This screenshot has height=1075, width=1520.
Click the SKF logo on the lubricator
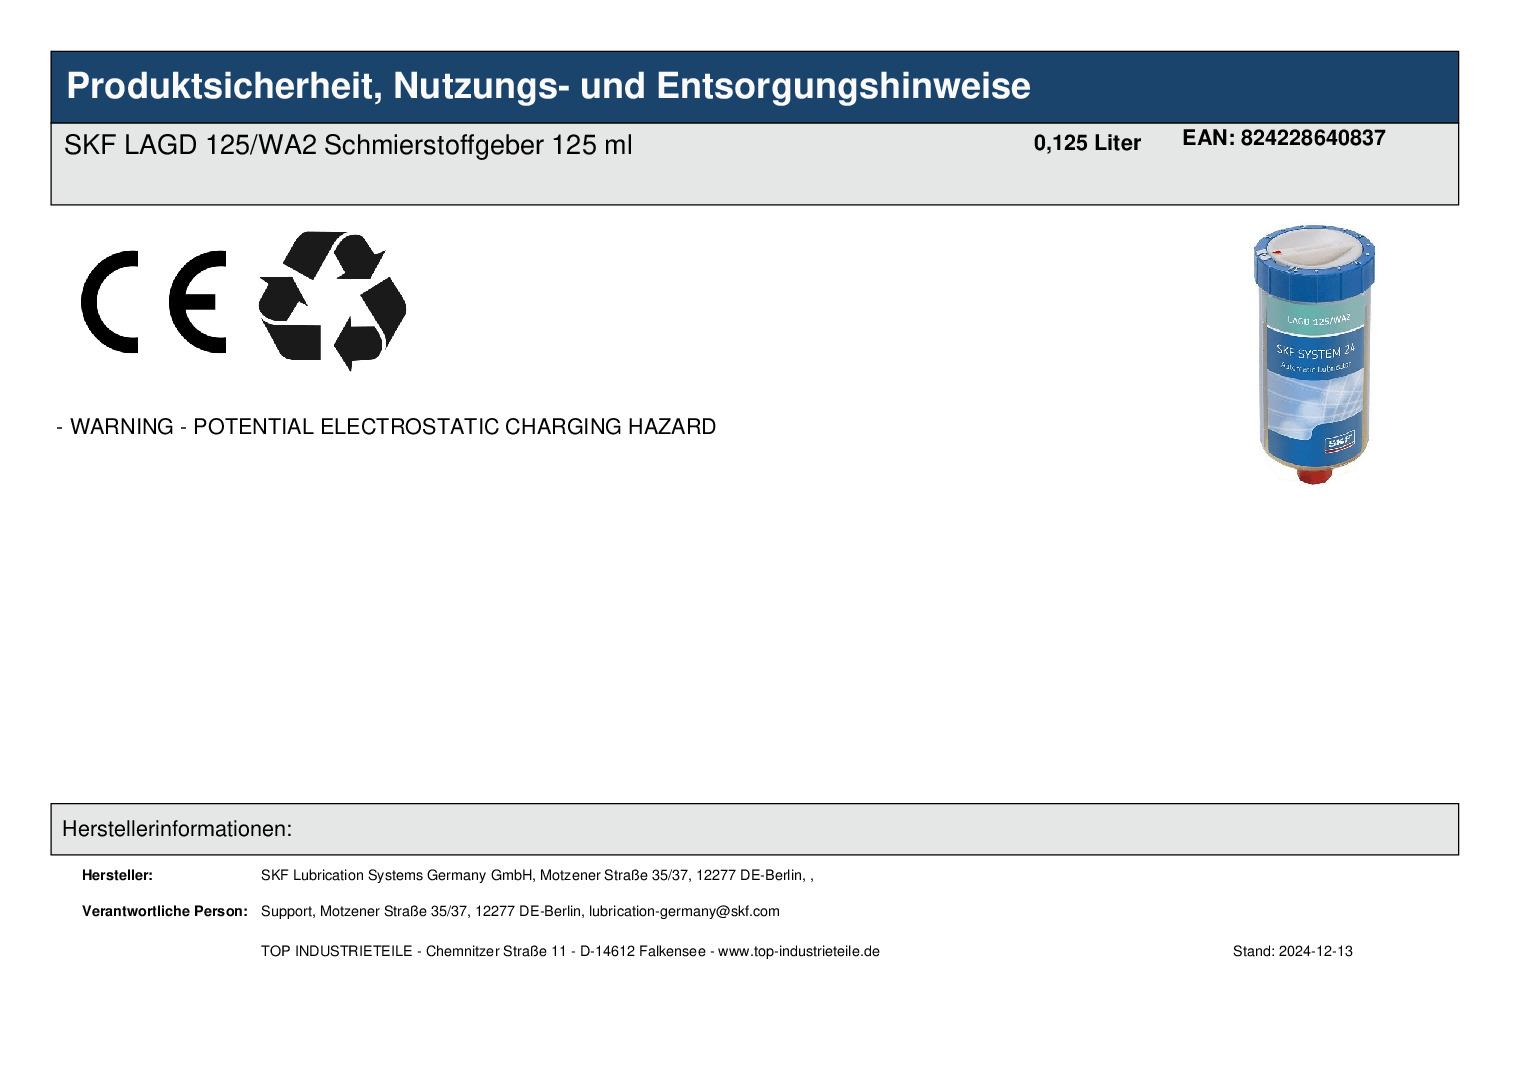[x=1338, y=439]
